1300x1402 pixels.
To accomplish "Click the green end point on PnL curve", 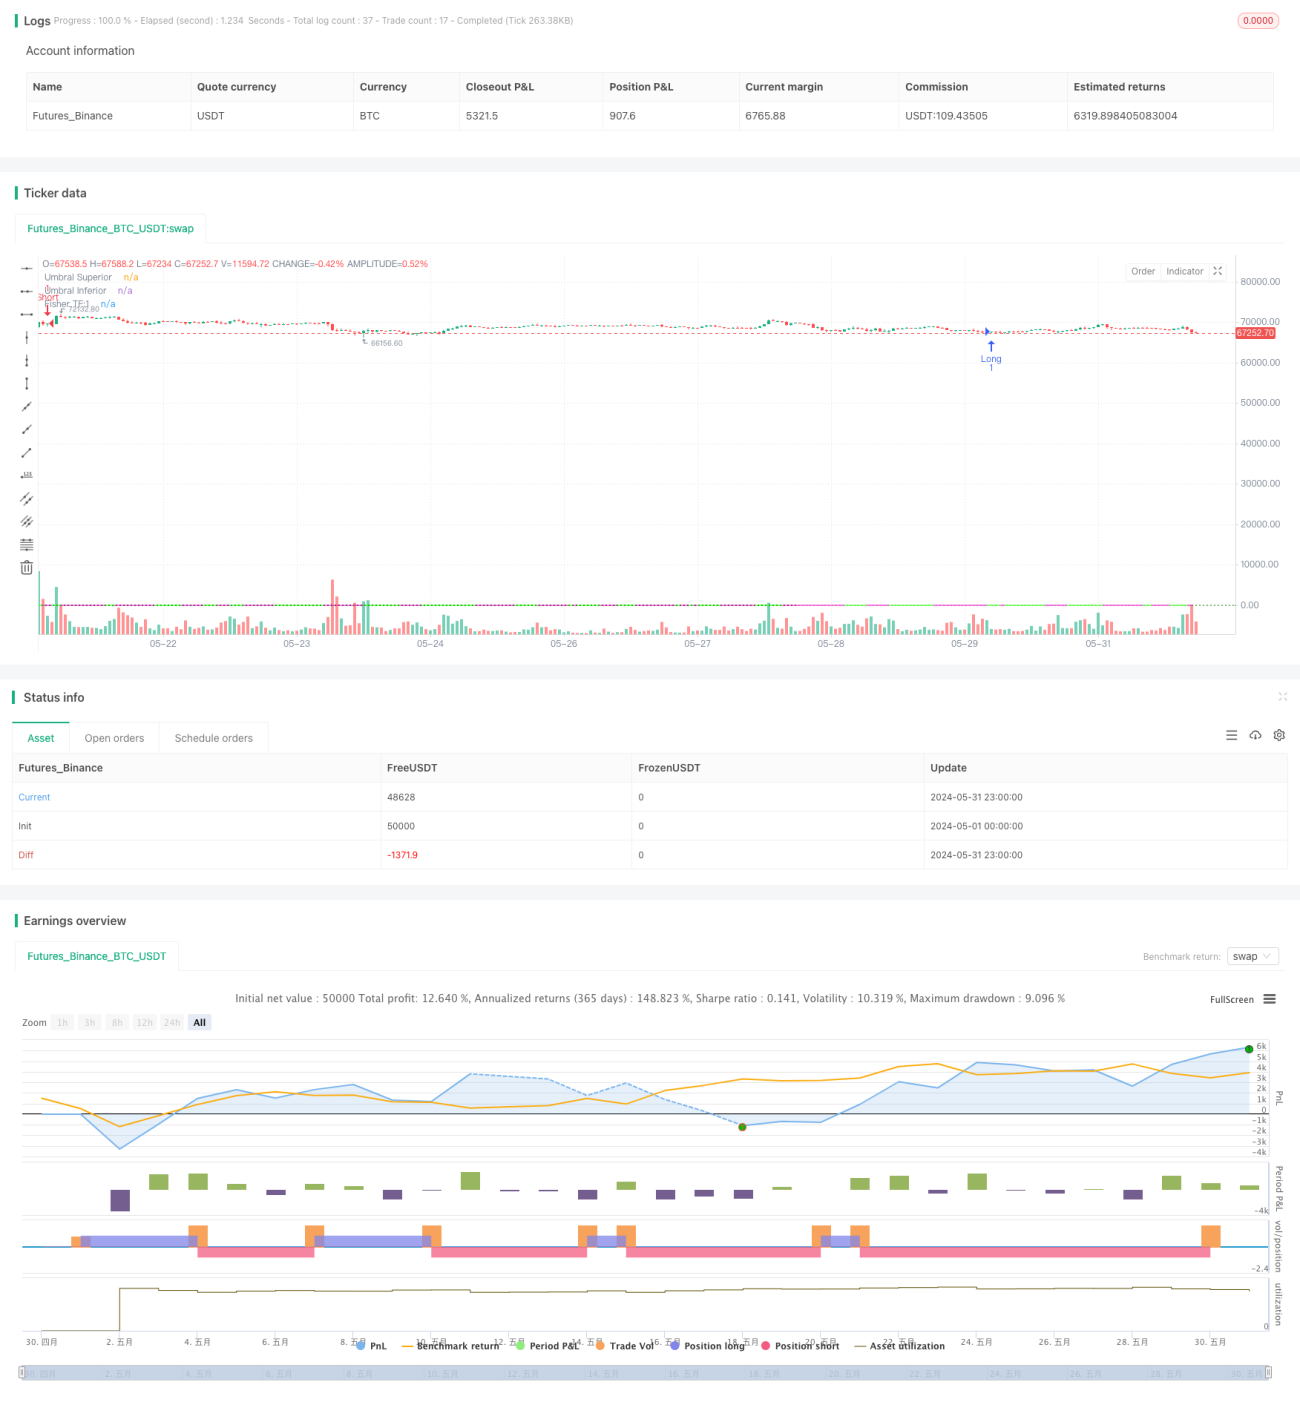I will point(1249,1048).
